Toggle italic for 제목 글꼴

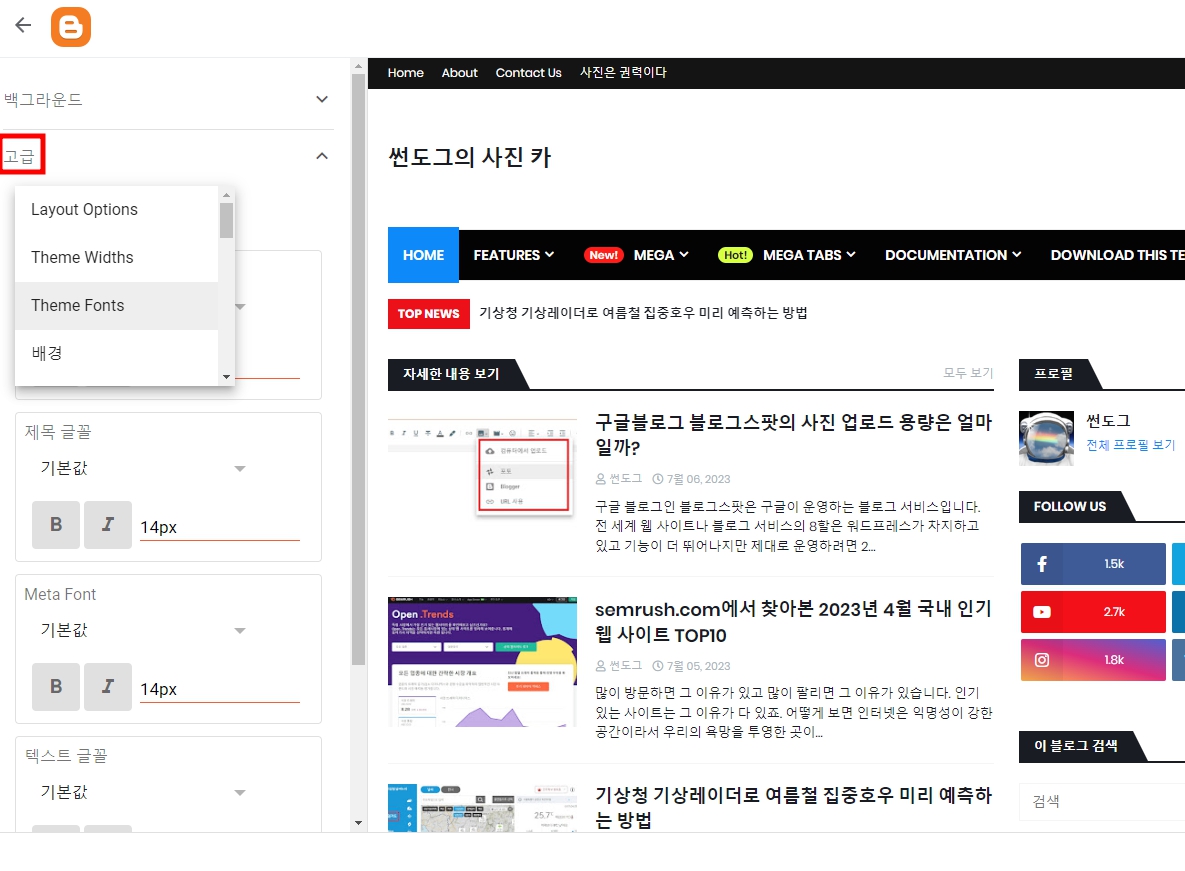[x=108, y=524]
